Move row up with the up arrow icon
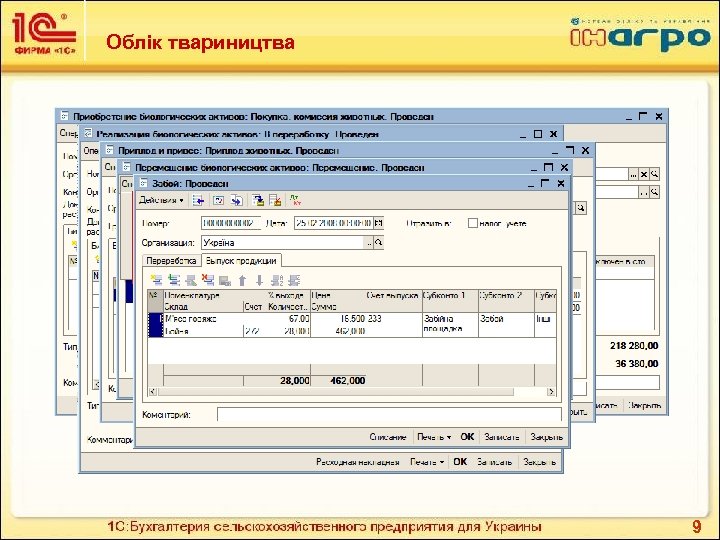Screen dimensions: 720x540 tap(242, 281)
